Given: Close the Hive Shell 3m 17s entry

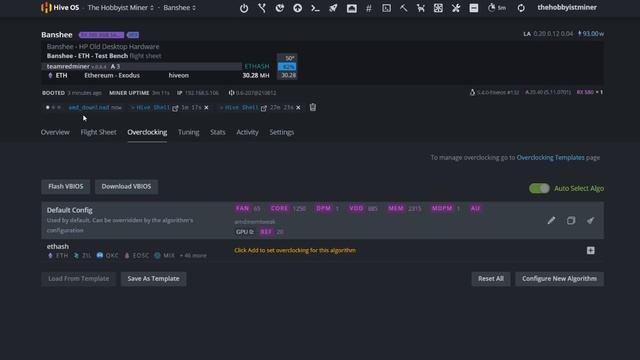Looking at the screenshot, I should tap(206, 107).
